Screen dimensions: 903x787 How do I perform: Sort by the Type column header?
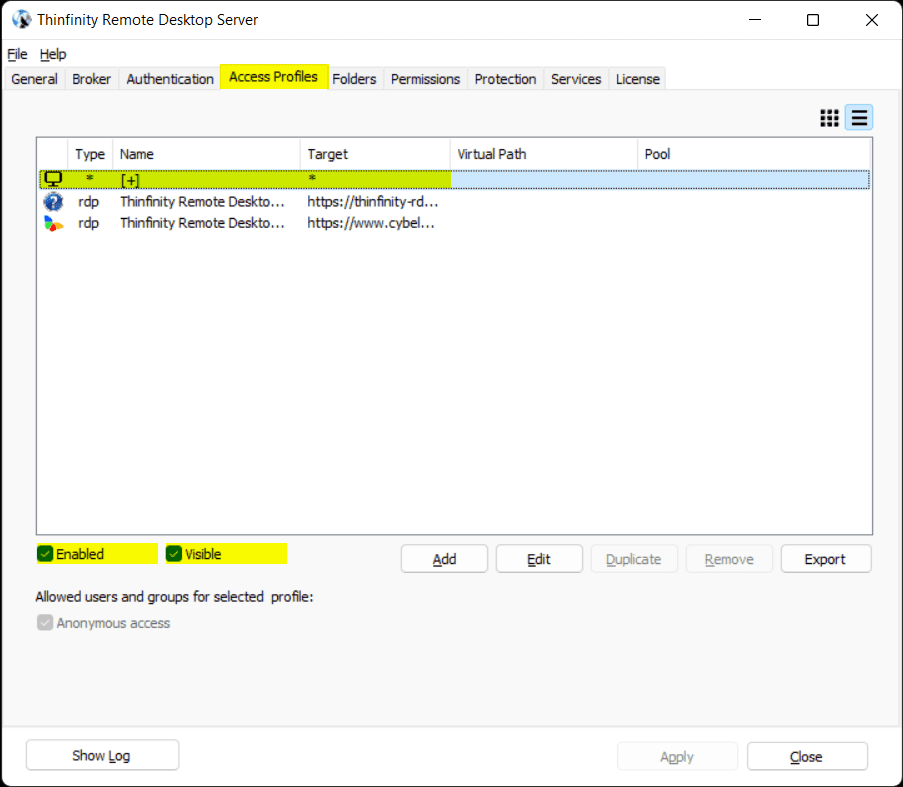coord(90,154)
